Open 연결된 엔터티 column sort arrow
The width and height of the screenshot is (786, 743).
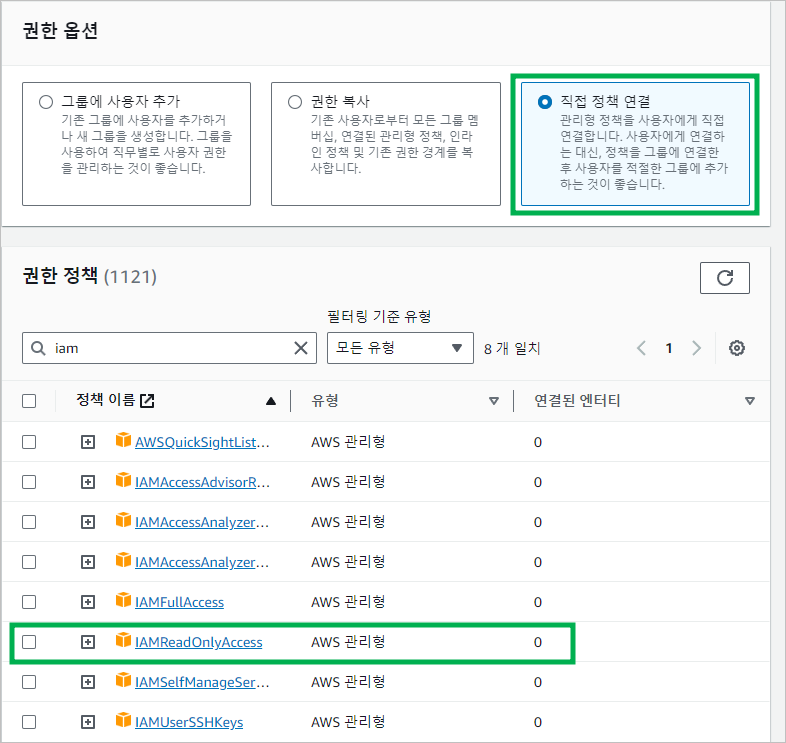coord(750,401)
